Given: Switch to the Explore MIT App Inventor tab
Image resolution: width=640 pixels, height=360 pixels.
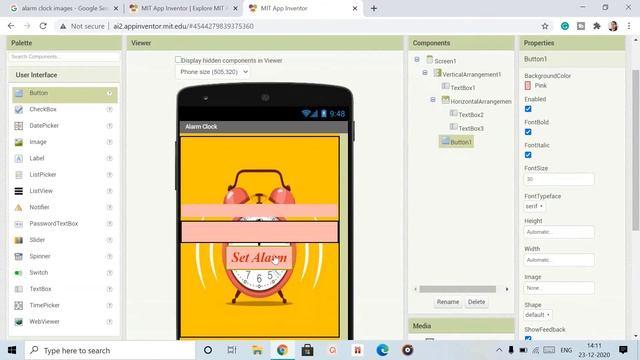Looking at the screenshot, I should (184, 8).
